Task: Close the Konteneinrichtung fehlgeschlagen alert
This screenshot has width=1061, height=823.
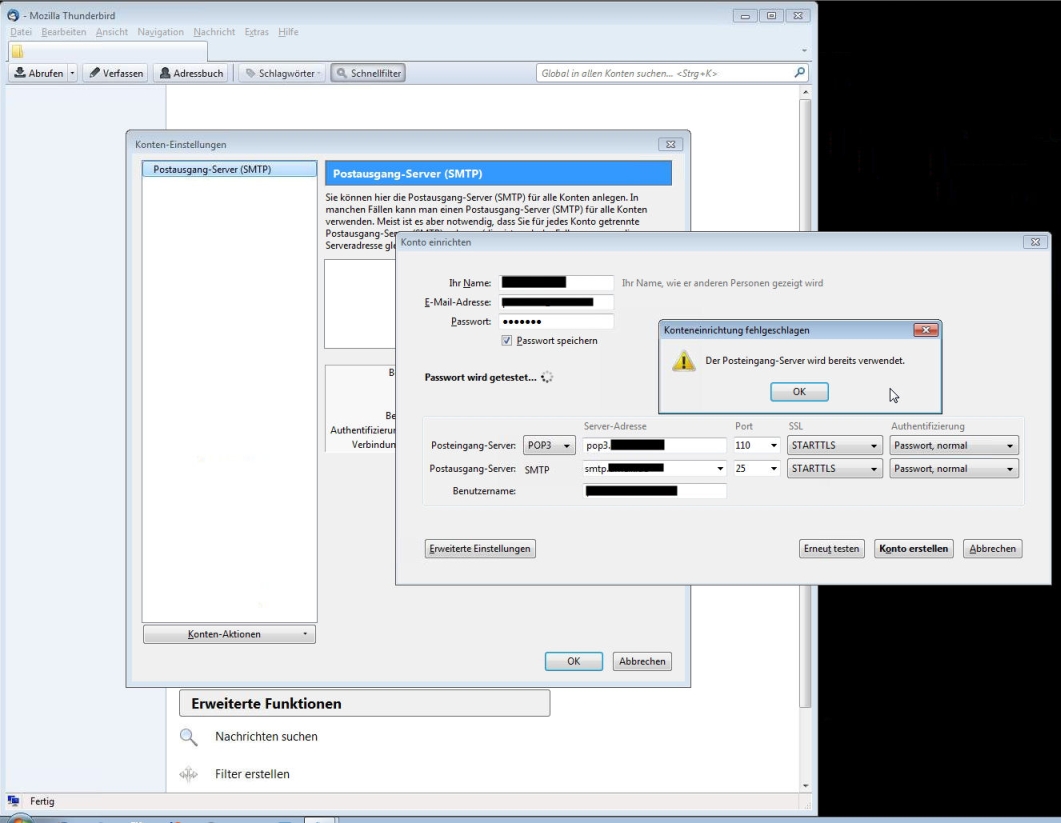Action: pyautogui.click(x=926, y=330)
